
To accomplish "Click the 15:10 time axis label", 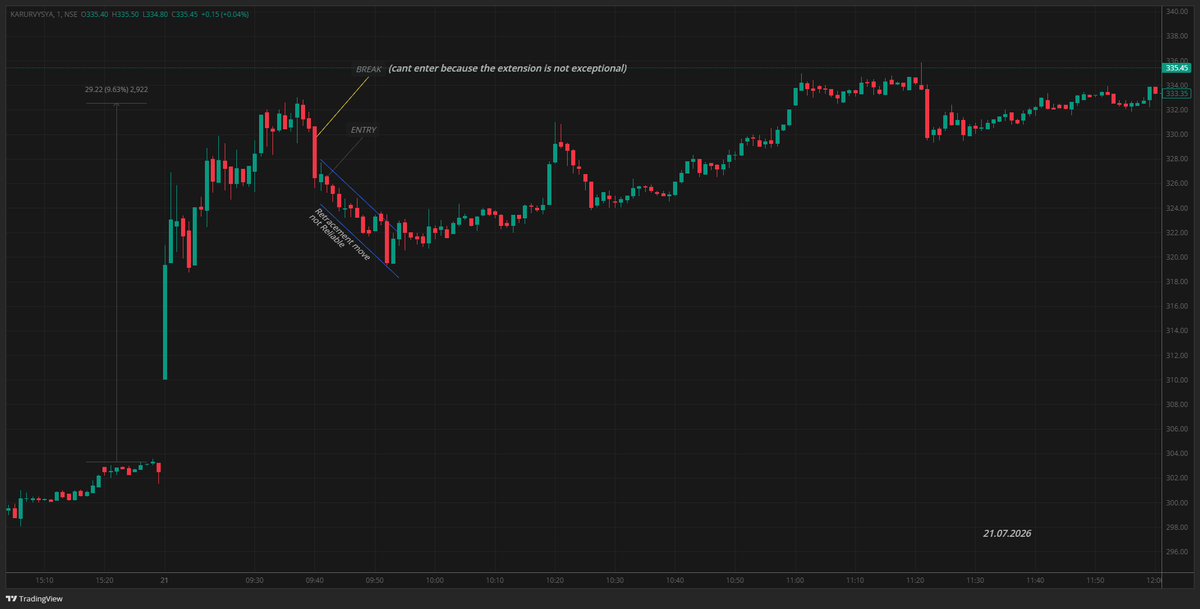I will click(x=44, y=580).
